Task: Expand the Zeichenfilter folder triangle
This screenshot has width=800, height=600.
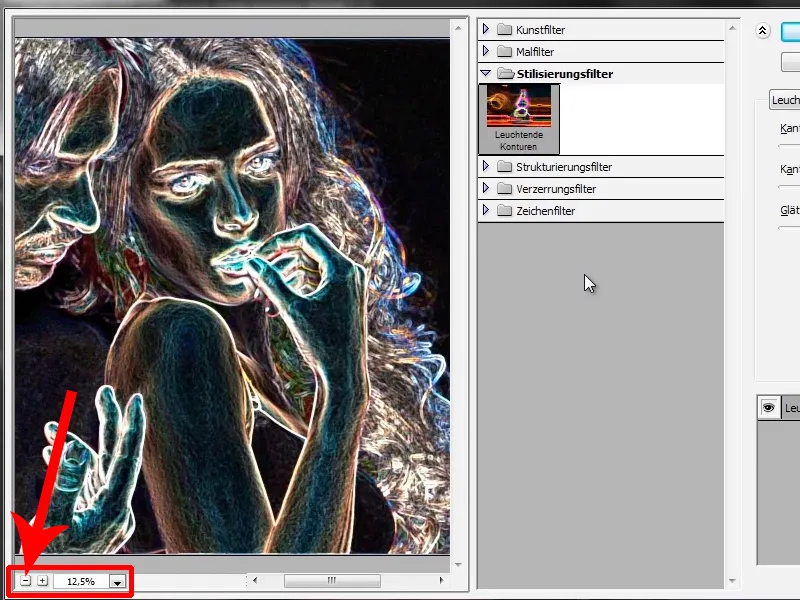Action: coord(486,210)
